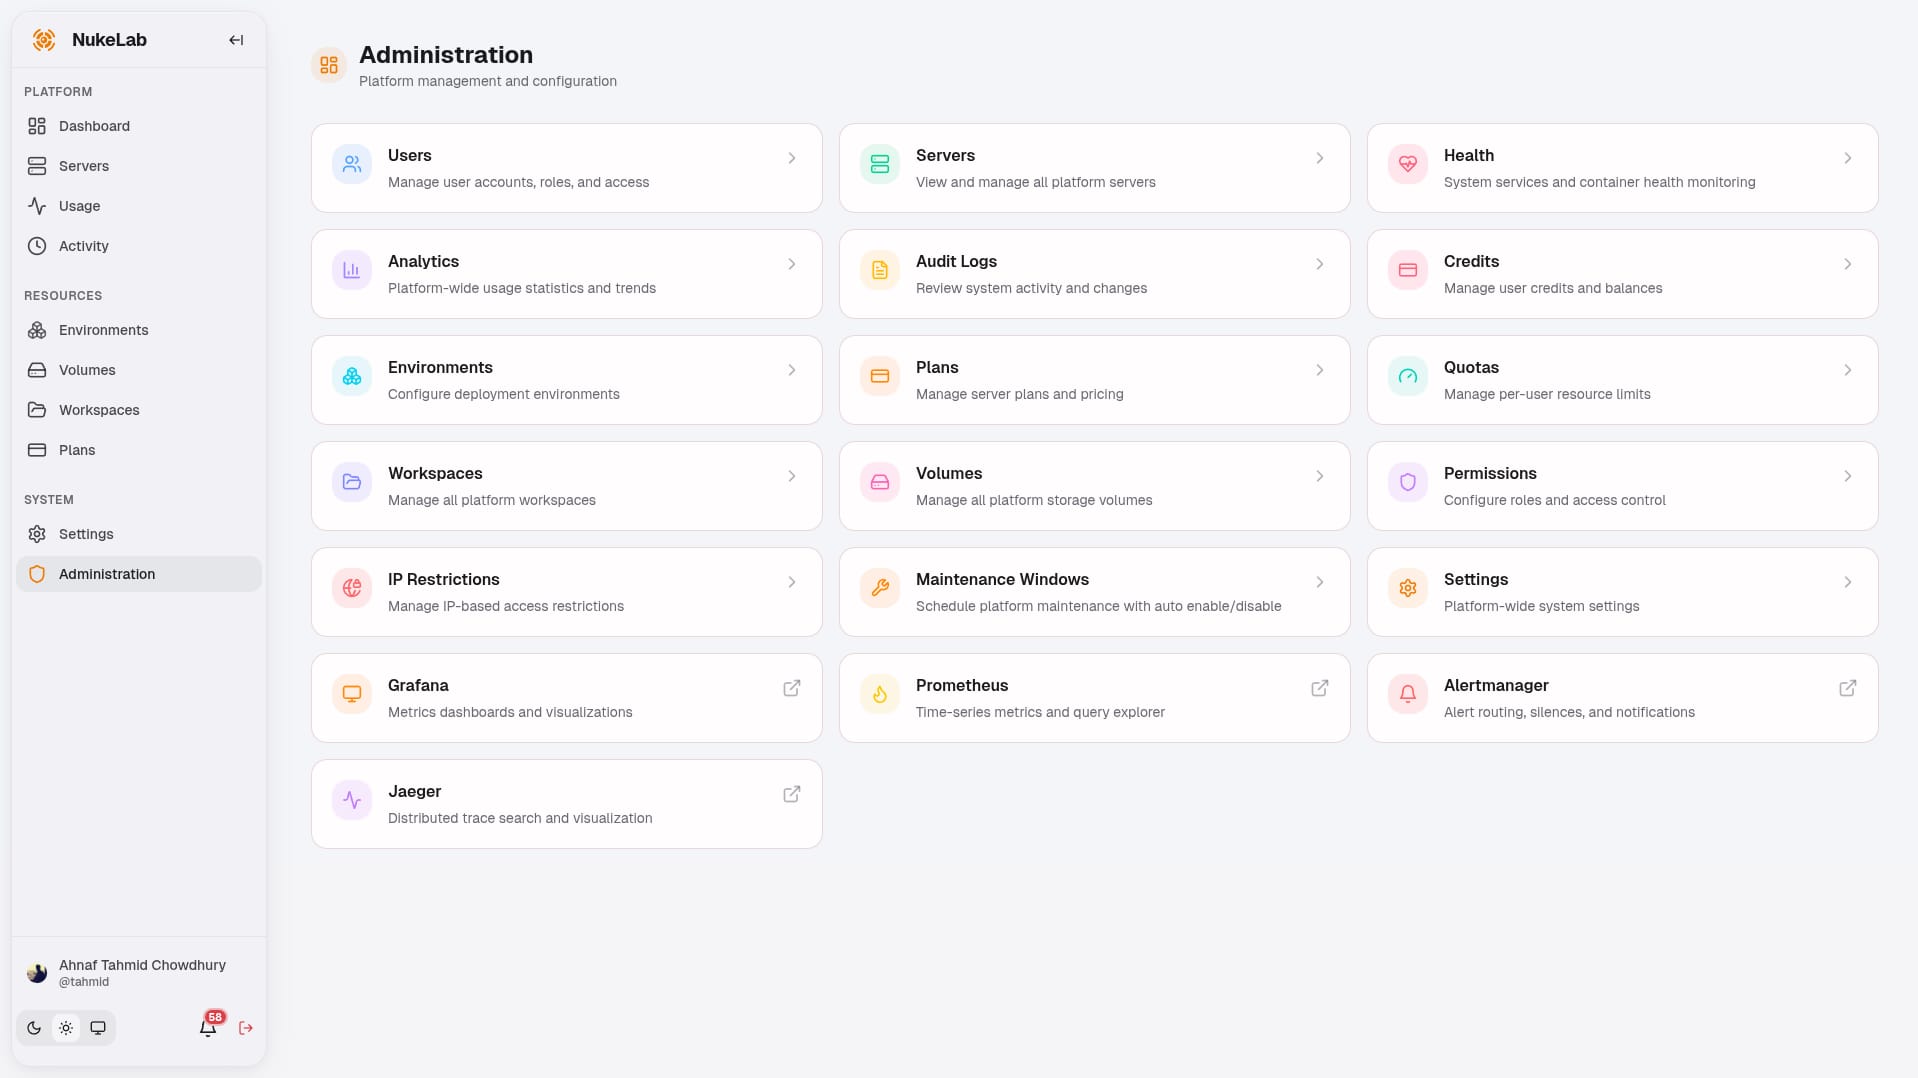Image resolution: width=1918 pixels, height=1078 pixels.
Task: Click the @tahmid username text
Action: 84,982
